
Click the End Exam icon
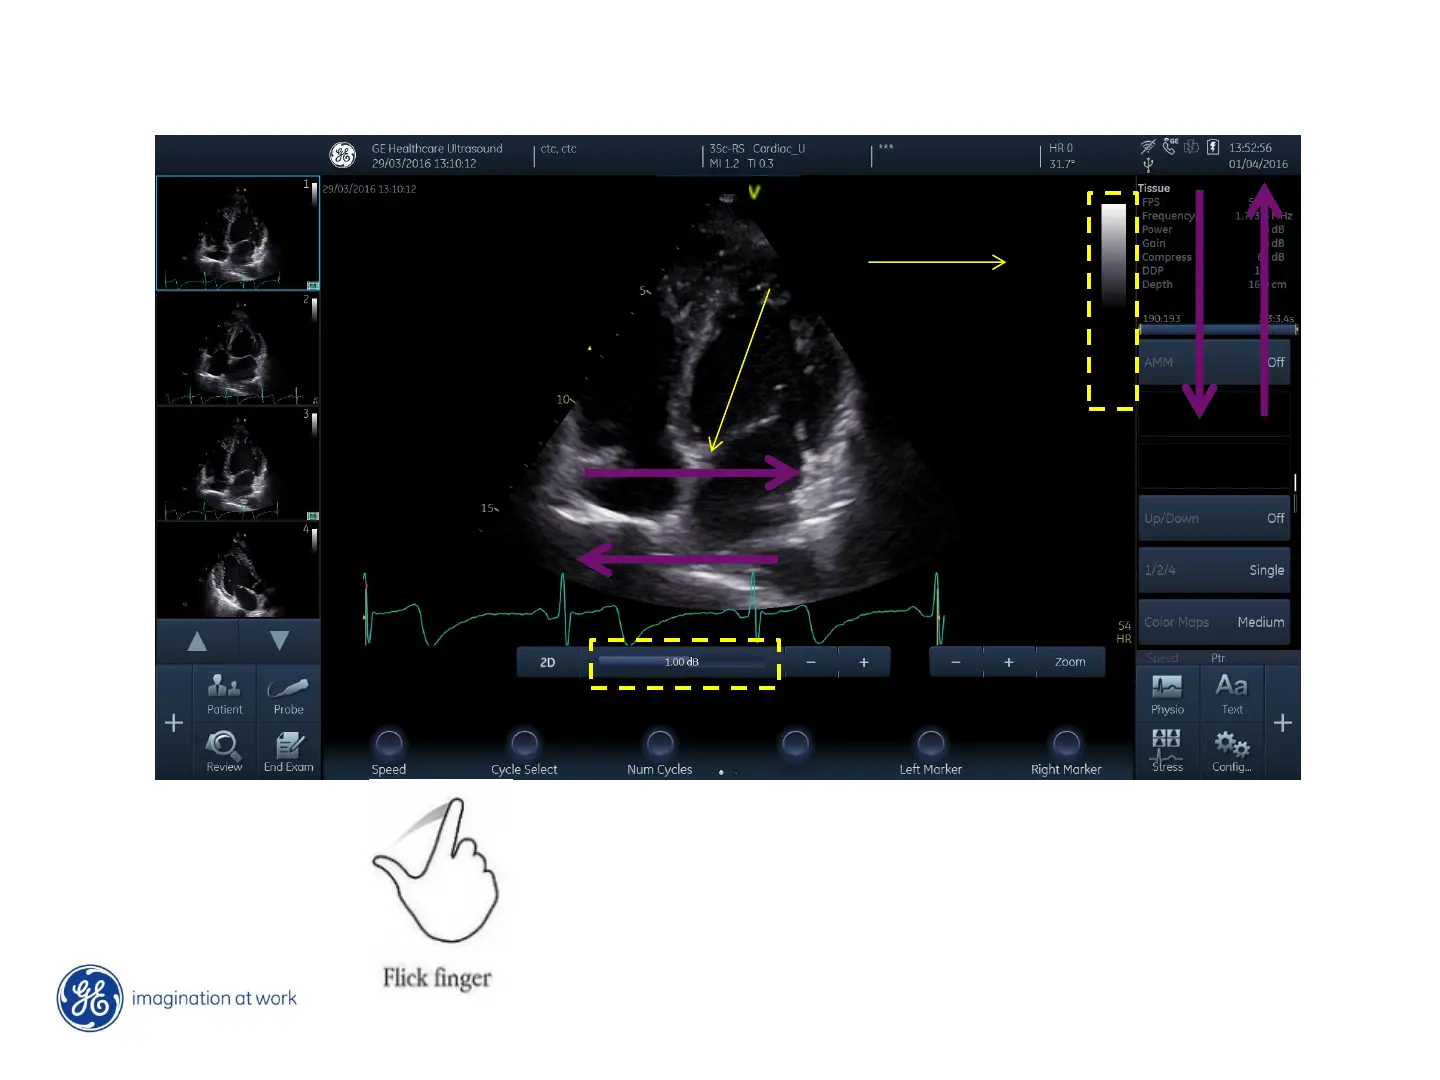coord(288,751)
